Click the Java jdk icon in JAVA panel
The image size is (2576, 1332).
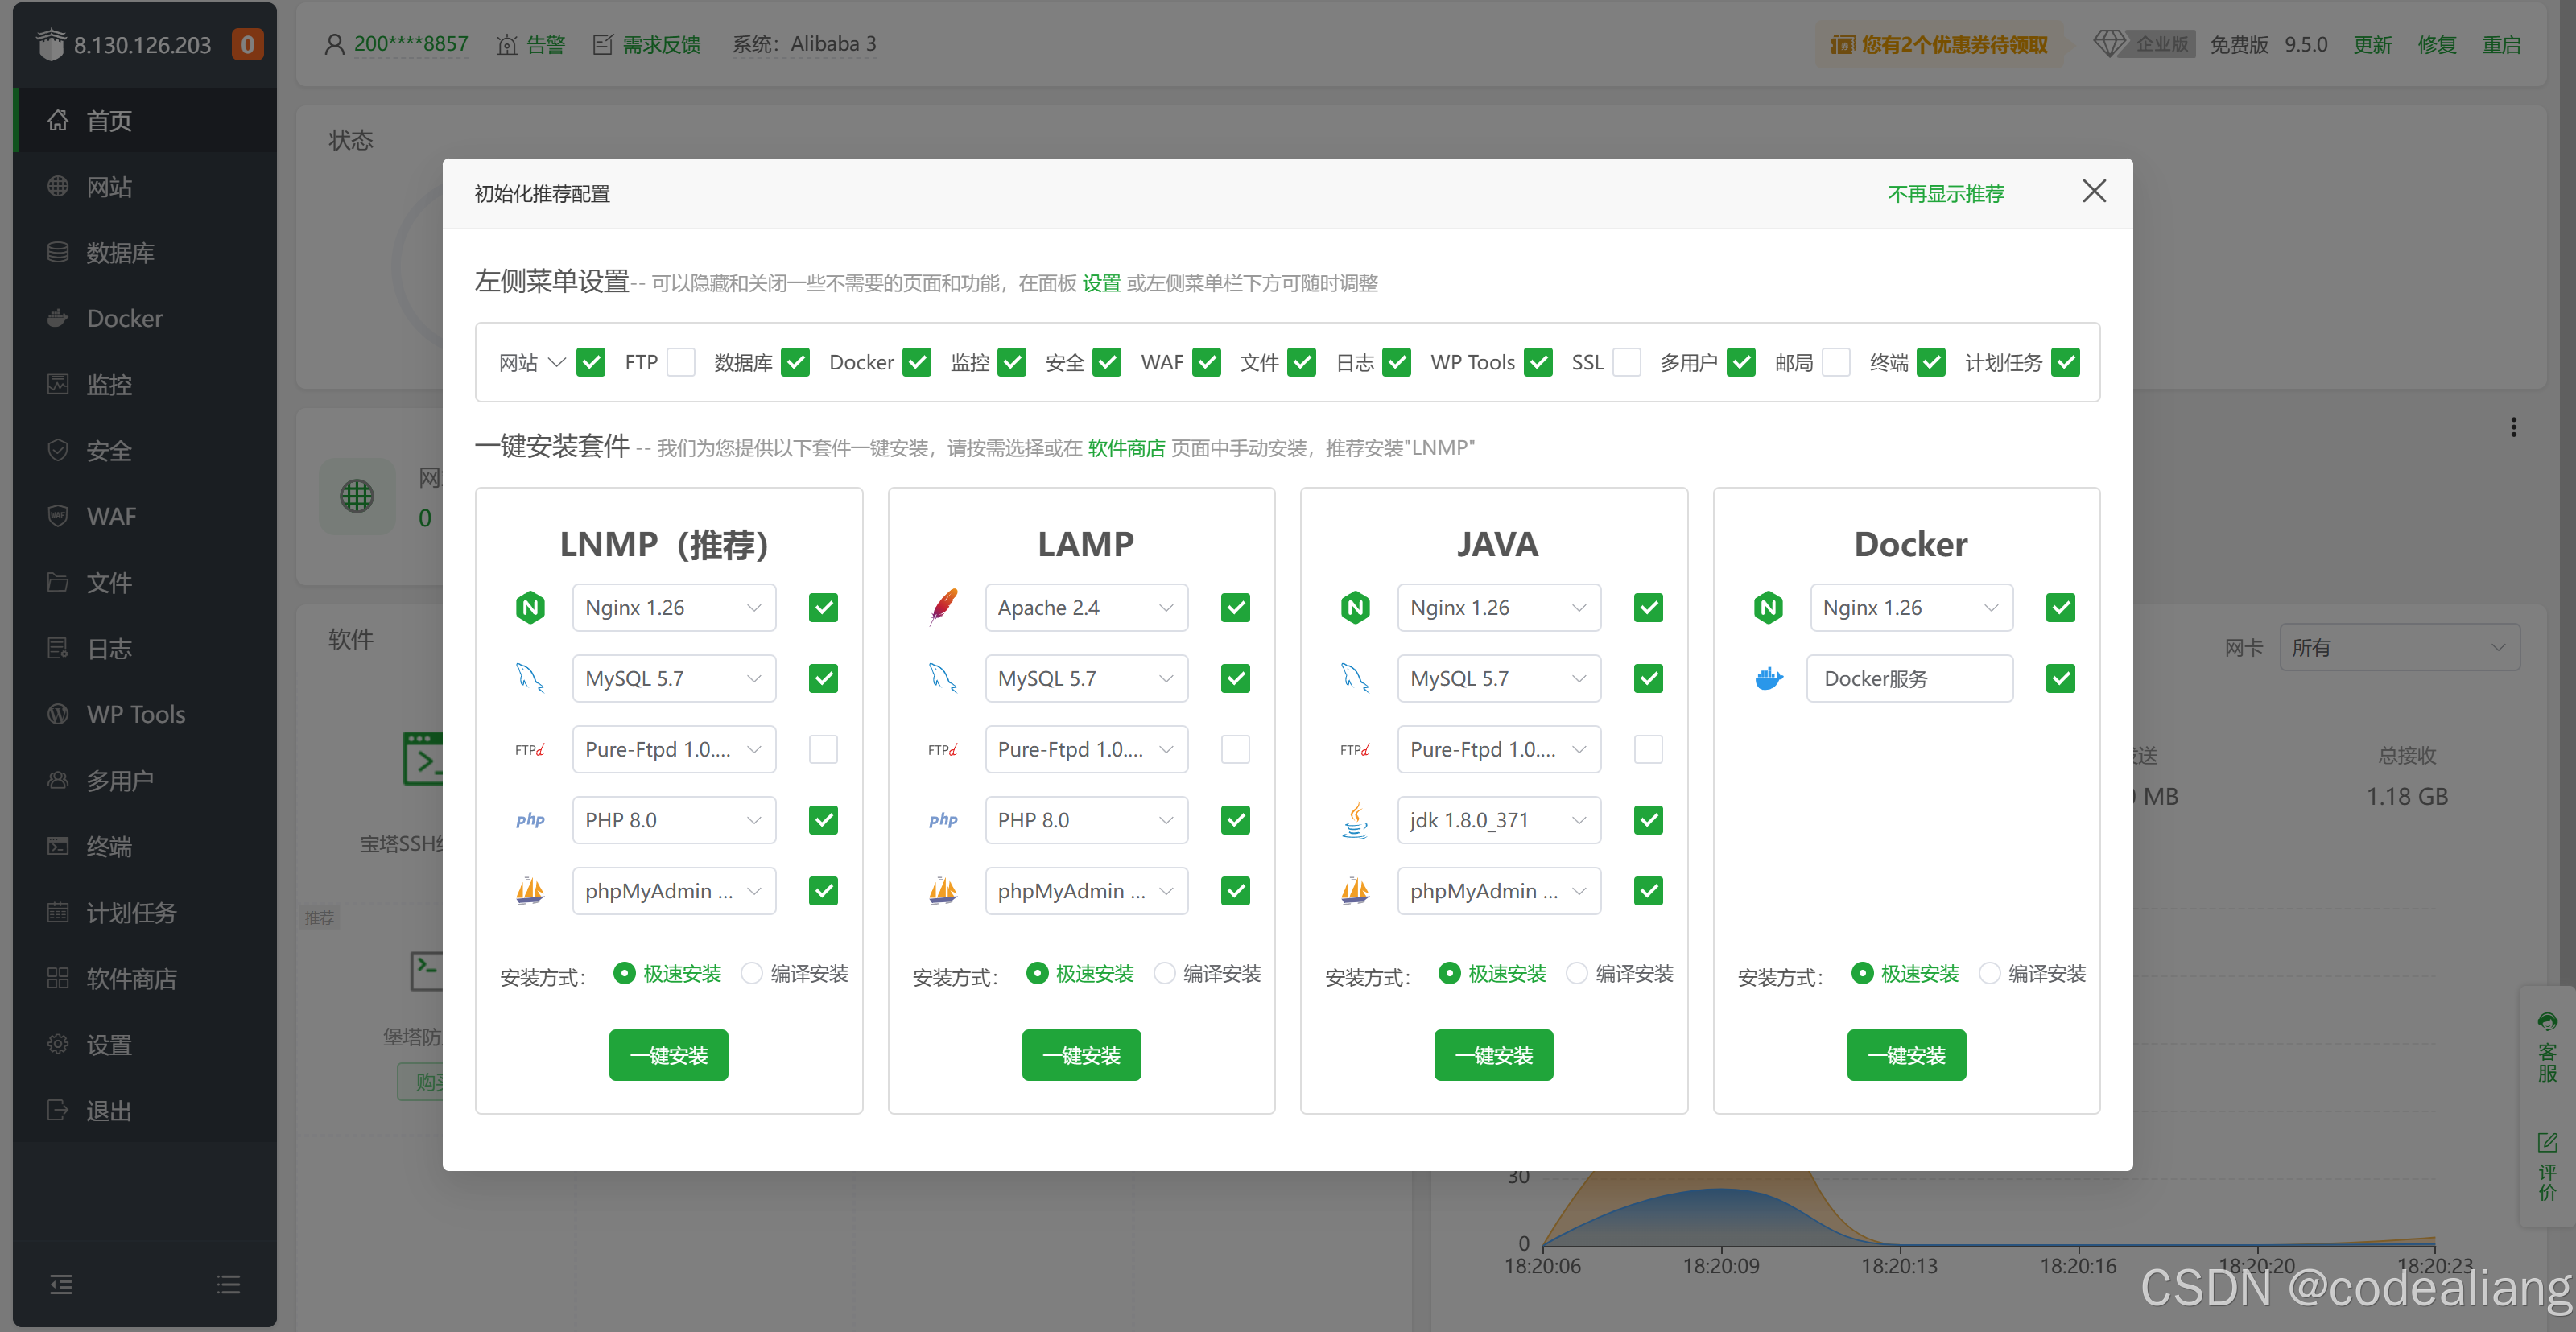[1355, 820]
